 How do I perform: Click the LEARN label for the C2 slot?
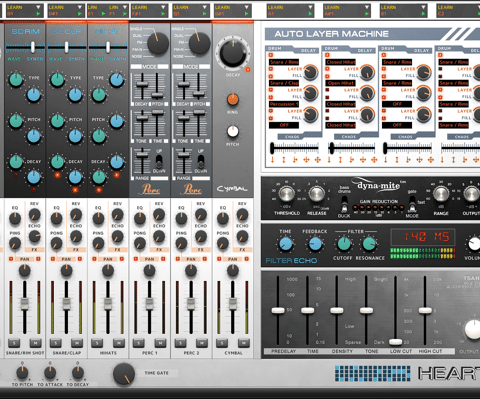pyautogui.click(x=445, y=7)
